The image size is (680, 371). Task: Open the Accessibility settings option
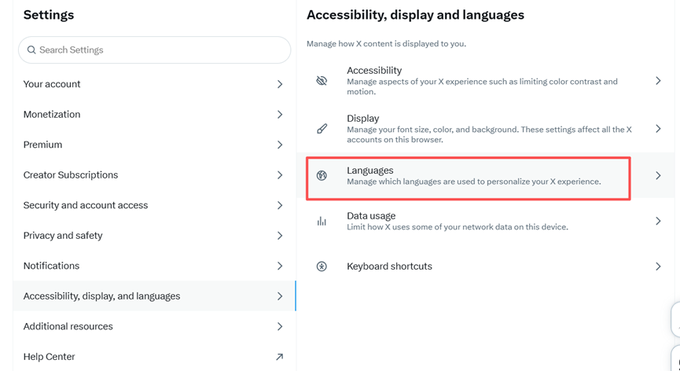(485, 81)
